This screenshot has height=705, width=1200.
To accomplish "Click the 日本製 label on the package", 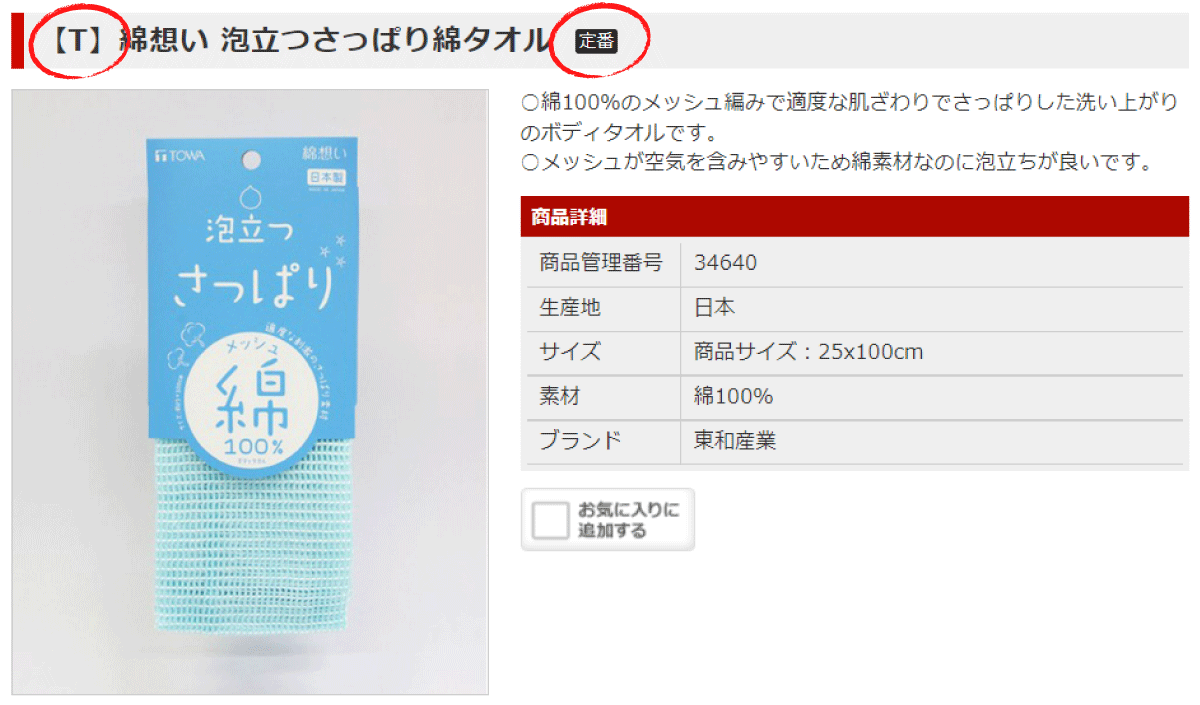I will pyautogui.click(x=323, y=176).
